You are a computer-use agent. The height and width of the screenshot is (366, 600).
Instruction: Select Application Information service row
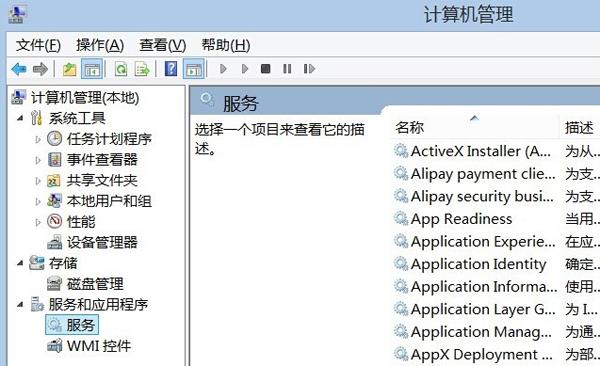pyautogui.click(x=496, y=286)
